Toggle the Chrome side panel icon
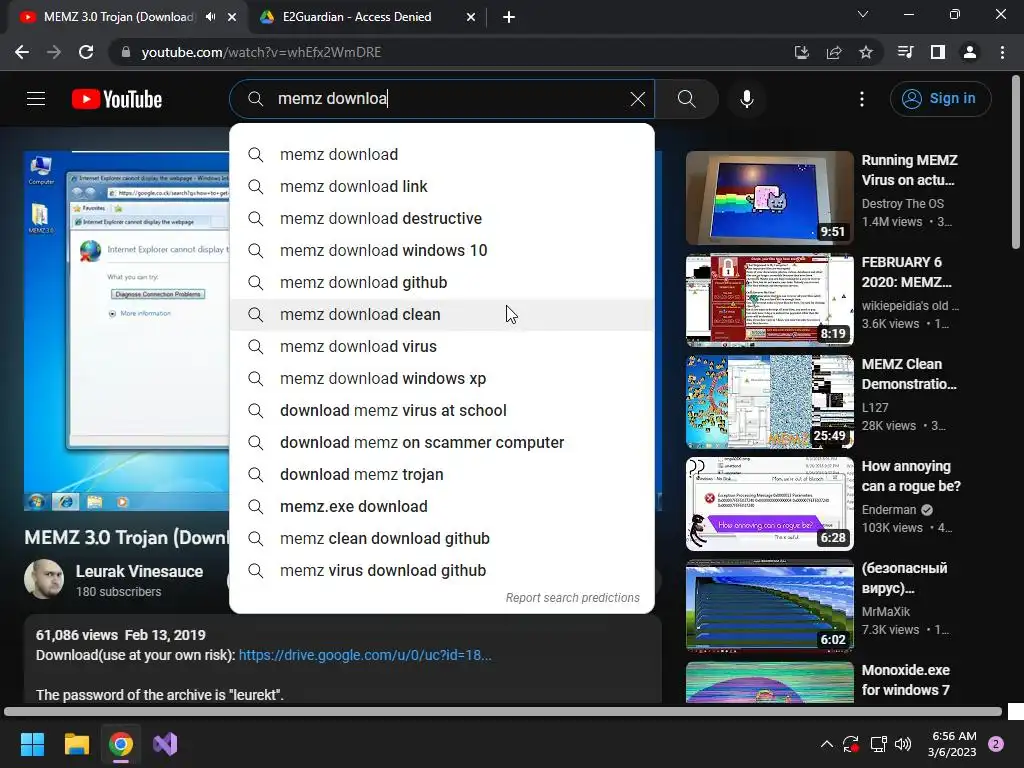1024x768 pixels. pos(938,52)
